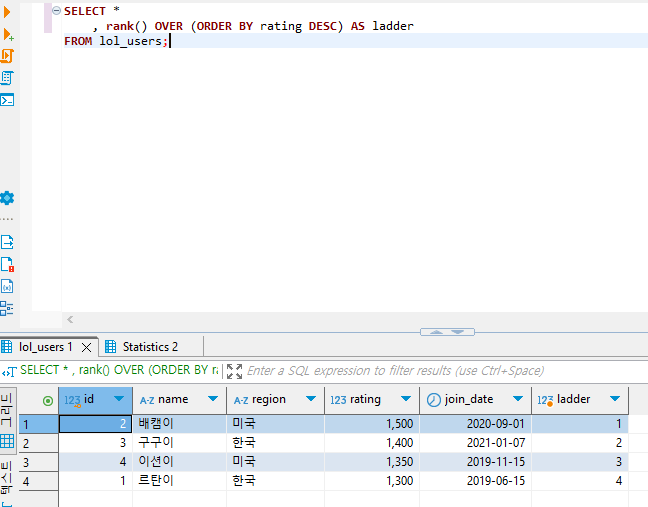This screenshot has width=648, height=507.
Task: Click the join_date cell 2020-09-01
Action: pyautogui.click(x=475, y=424)
